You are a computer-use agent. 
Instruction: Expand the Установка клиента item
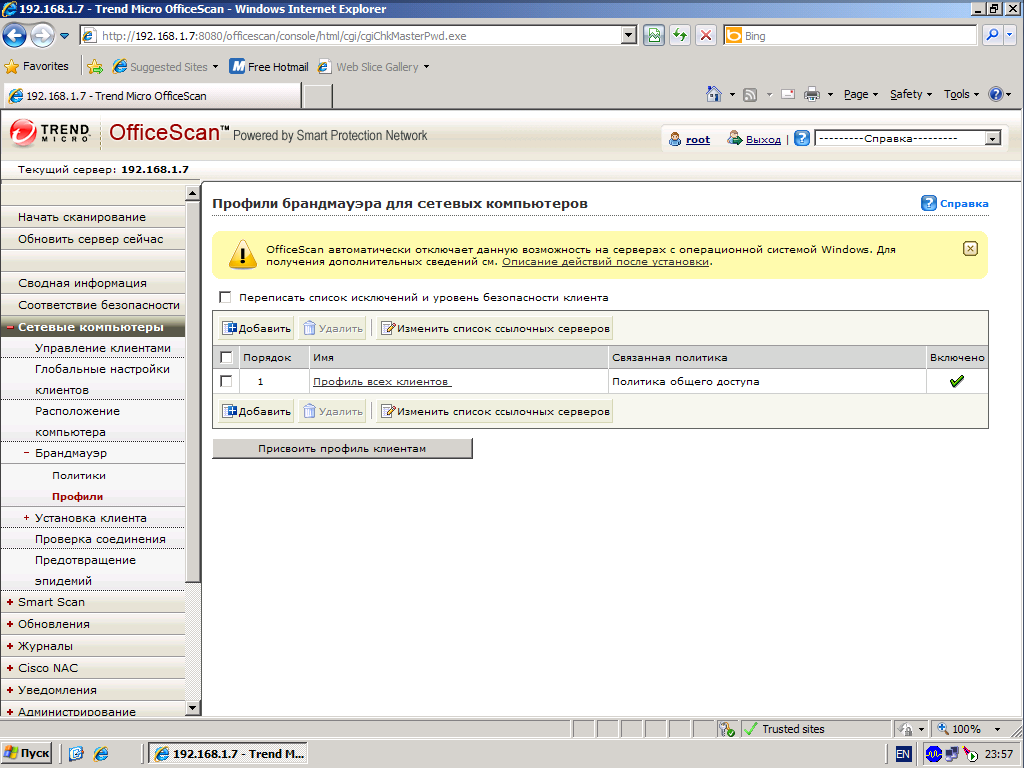pyautogui.click(x=27, y=518)
